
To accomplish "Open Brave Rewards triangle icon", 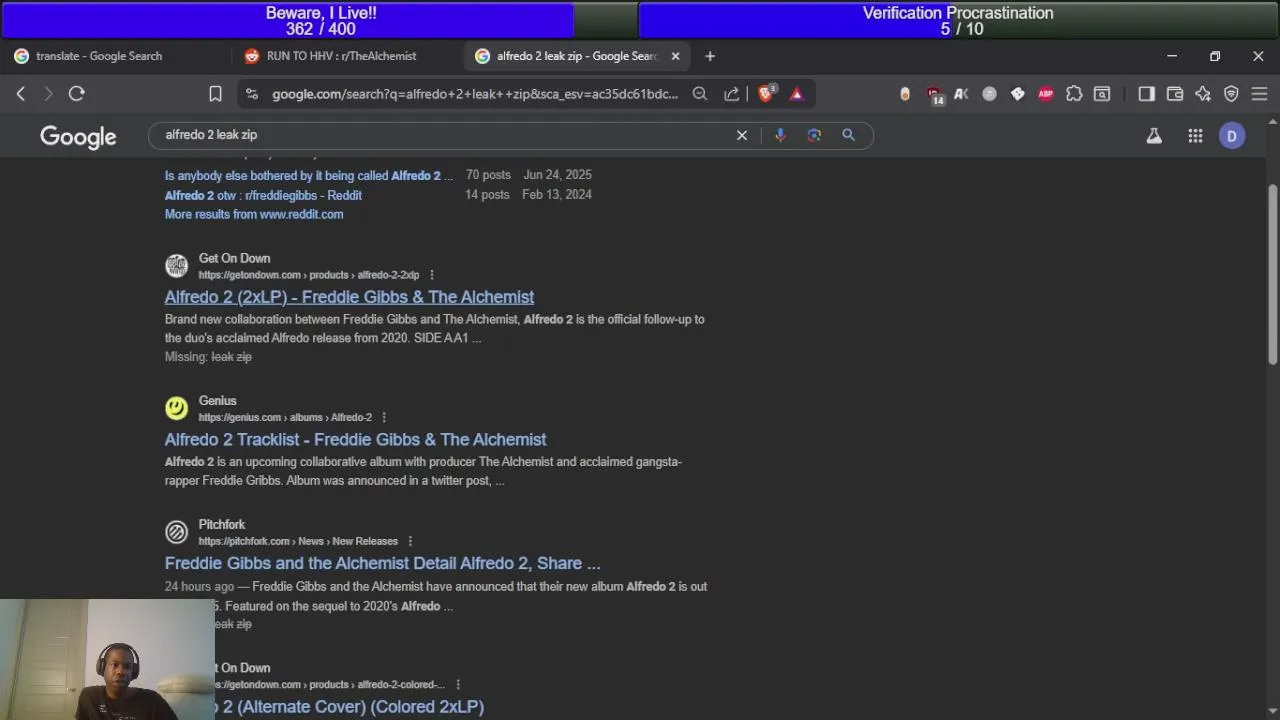I will pos(797,94).
